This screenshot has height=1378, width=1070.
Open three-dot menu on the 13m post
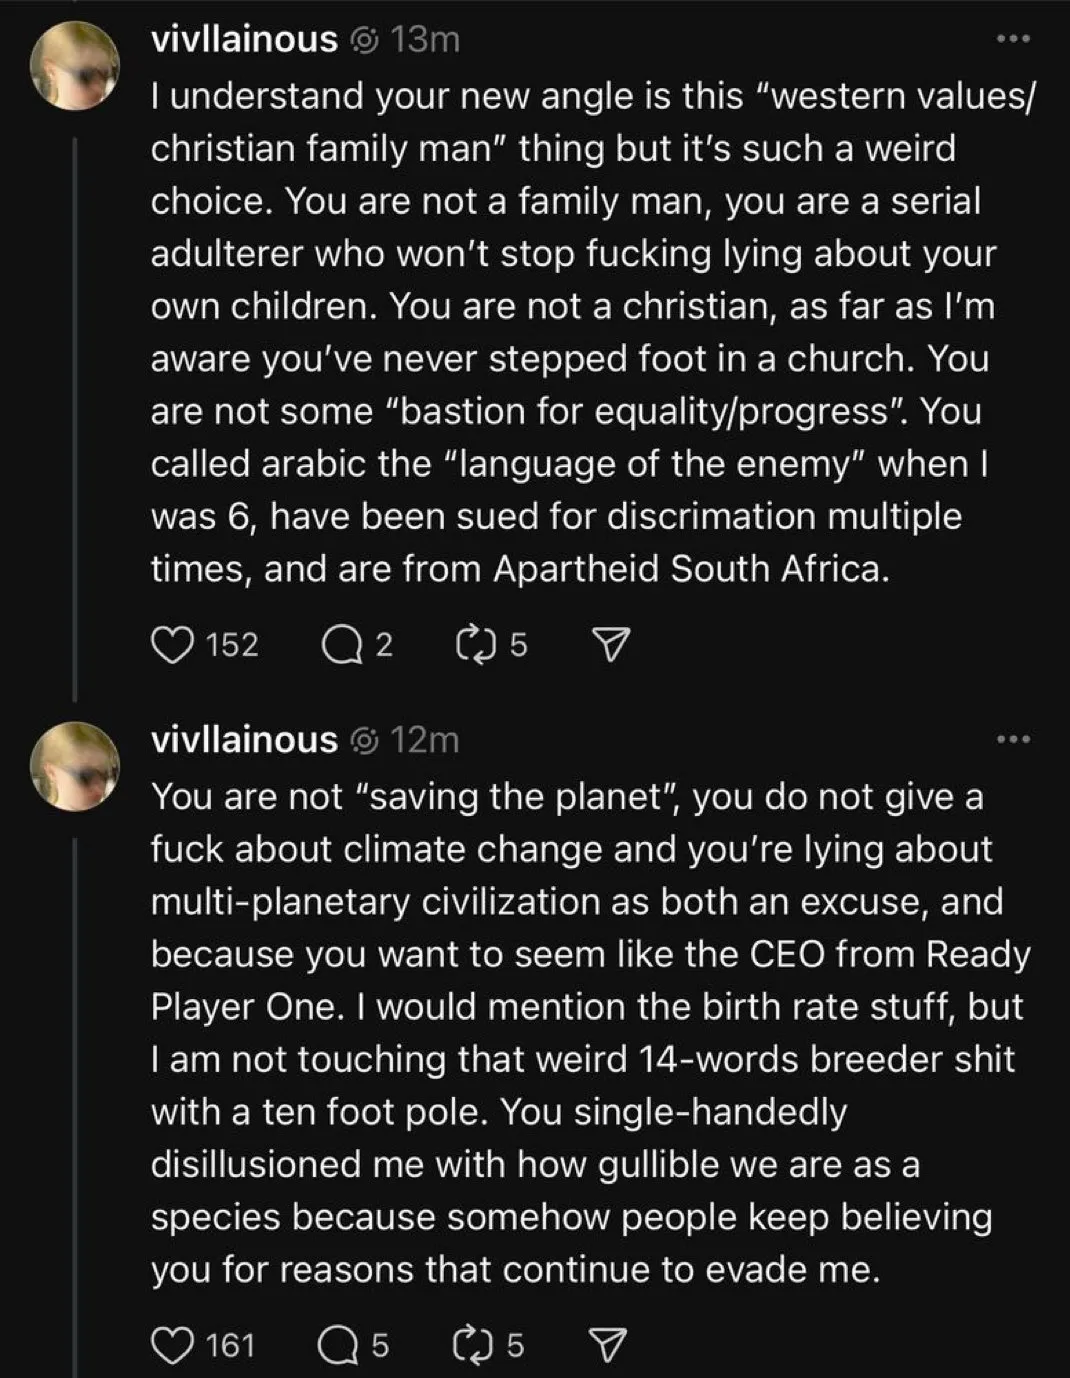pos(1014,39)
